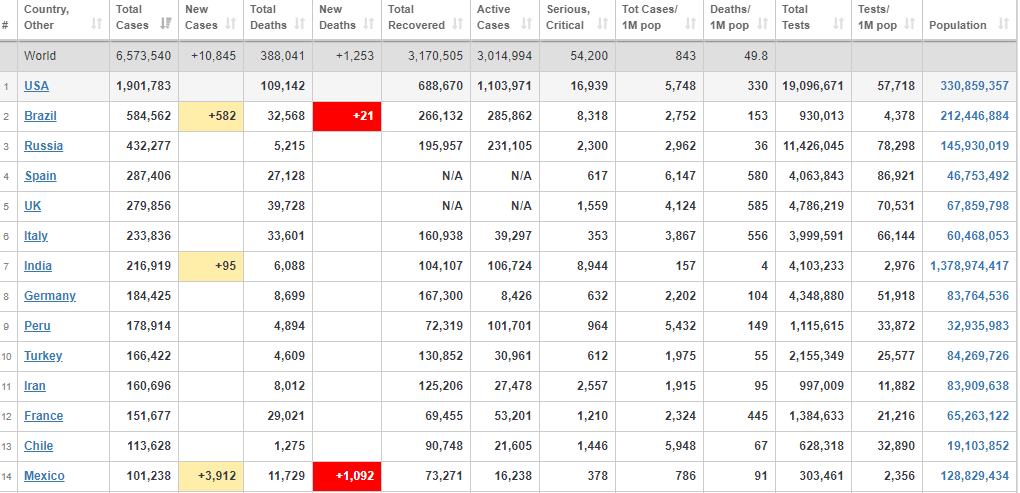Open the Iran country link
Viewport: 1020px width, 493px height.
(35, 386)
